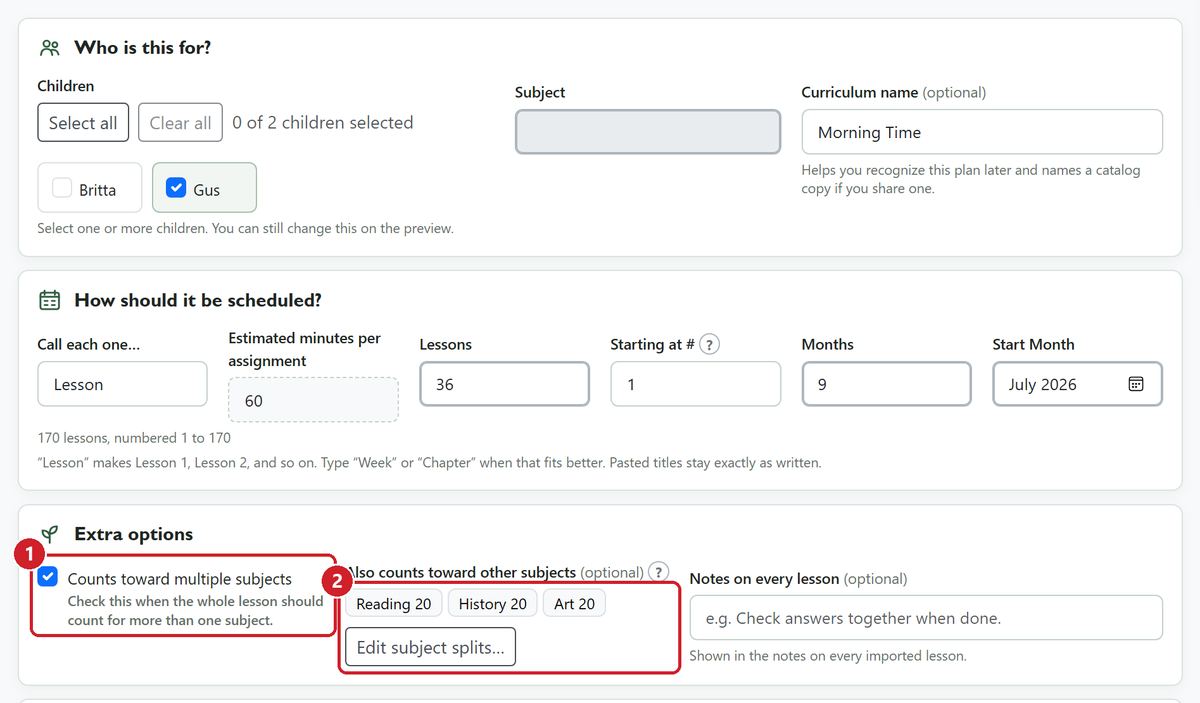
Task: Open the Start Month July 2026 field
Action: coord(1077,384)
